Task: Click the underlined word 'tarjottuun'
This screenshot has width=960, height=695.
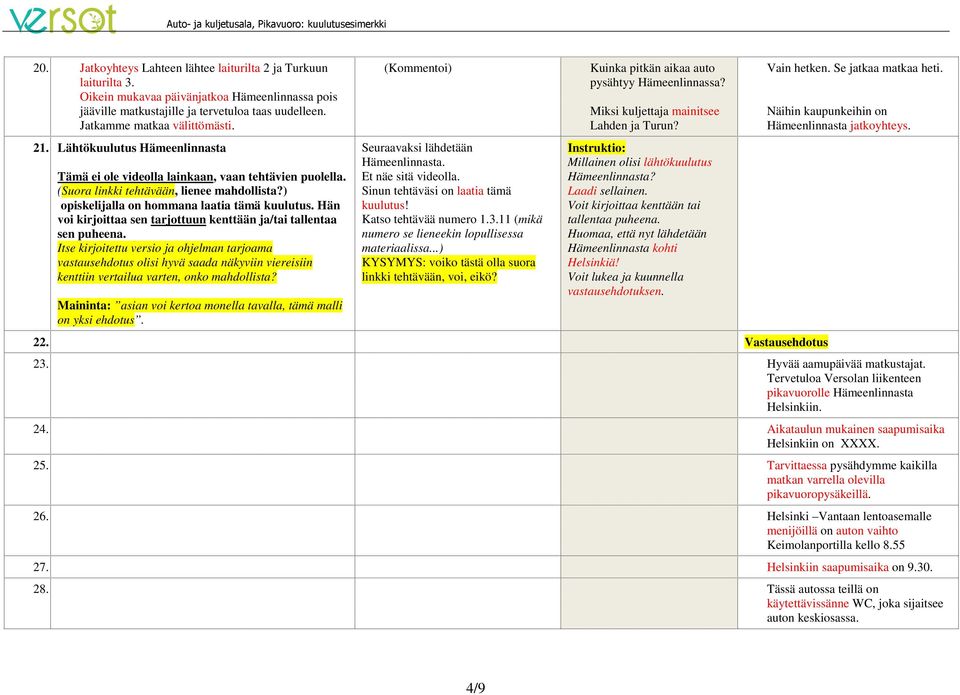Action: 178,219
